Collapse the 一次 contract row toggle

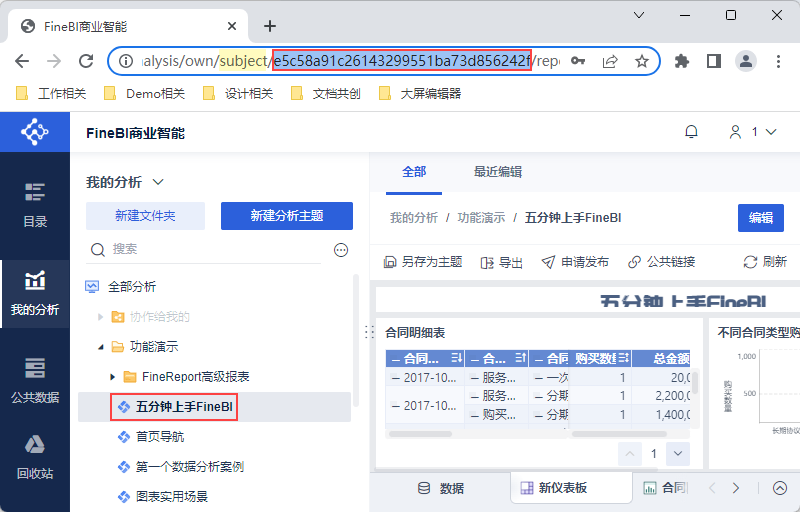coord(538,378)
